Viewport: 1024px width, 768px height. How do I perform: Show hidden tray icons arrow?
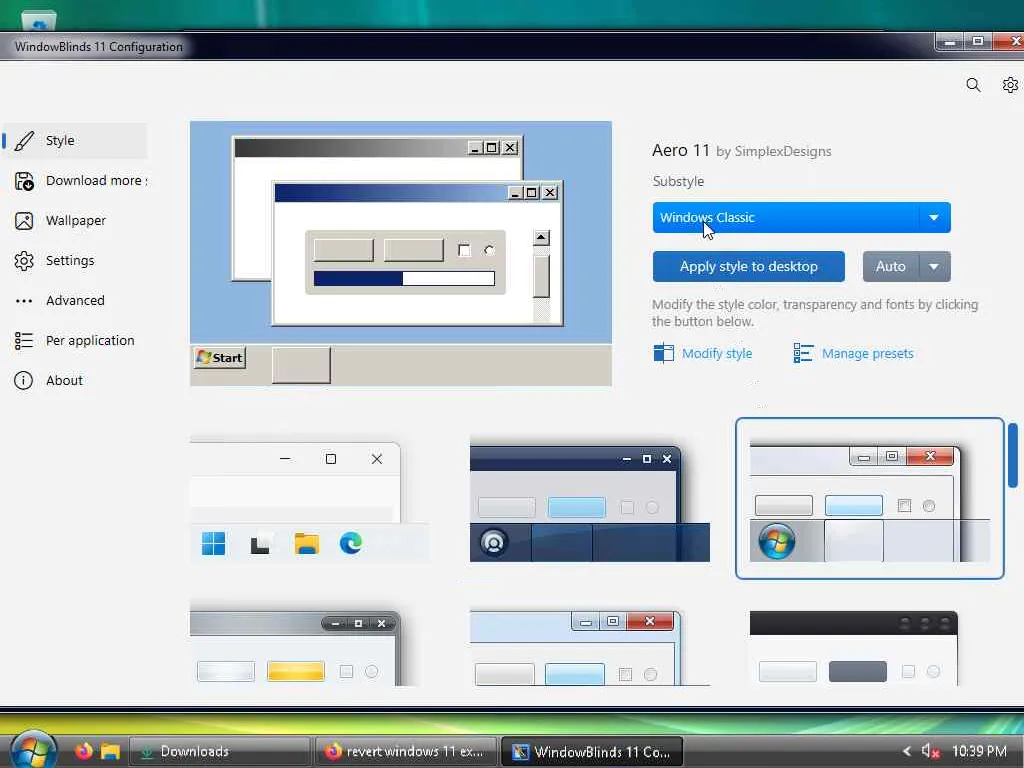(906, 751)
